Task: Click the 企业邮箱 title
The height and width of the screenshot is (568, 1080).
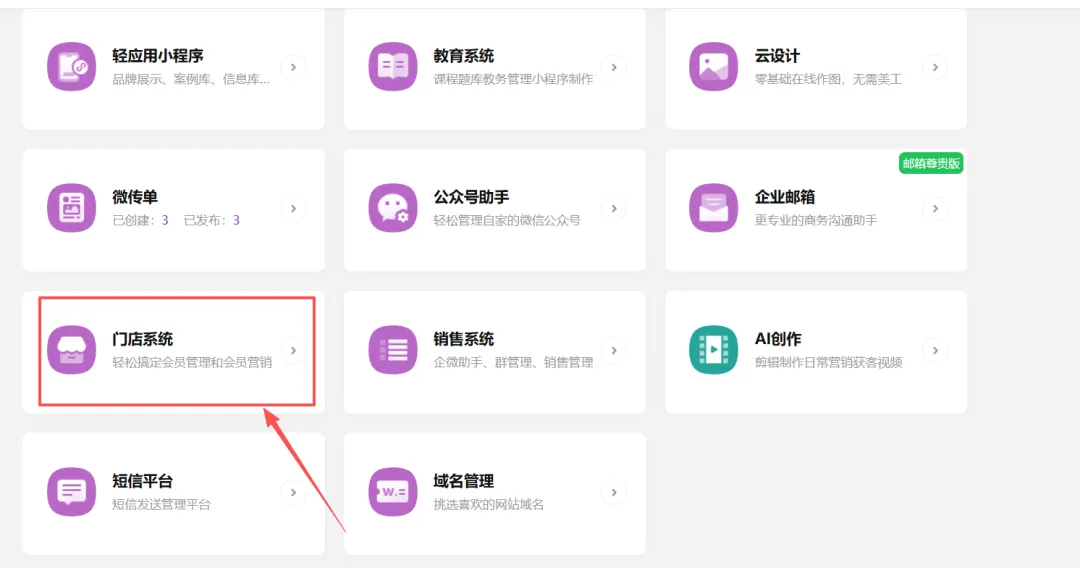Action: click(785, 197)
